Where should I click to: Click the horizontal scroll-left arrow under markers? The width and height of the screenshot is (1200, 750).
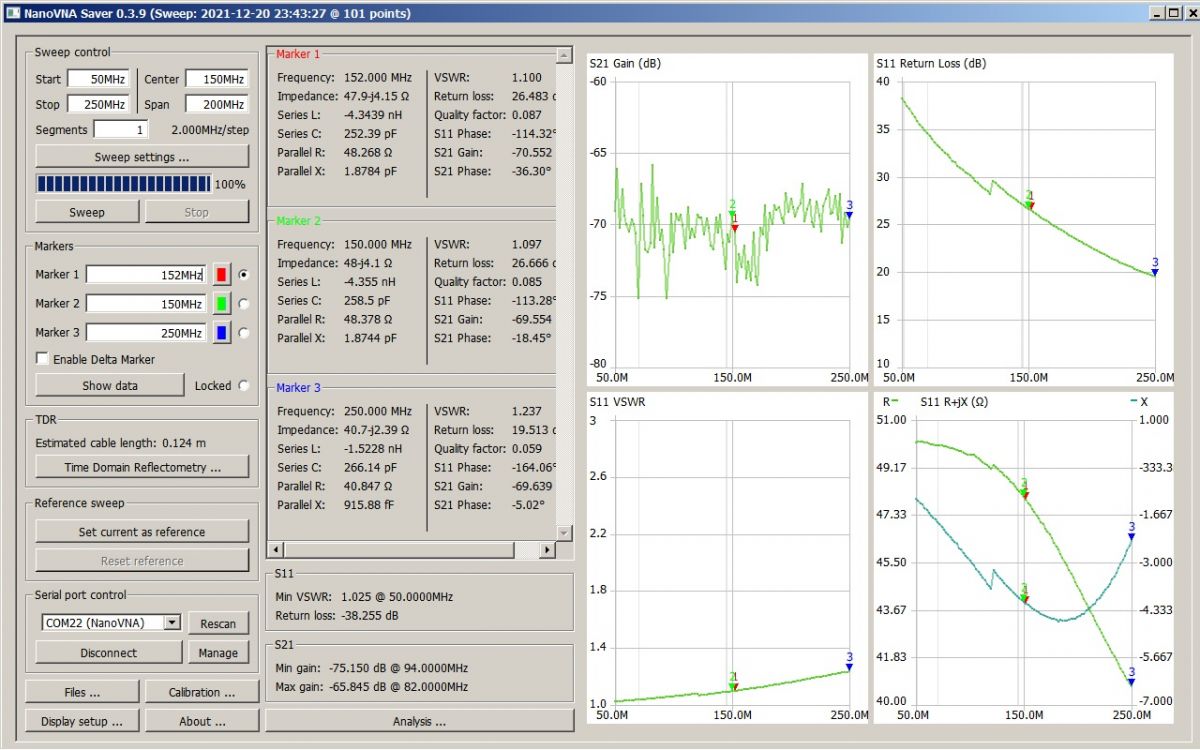[x=276, y=549]
